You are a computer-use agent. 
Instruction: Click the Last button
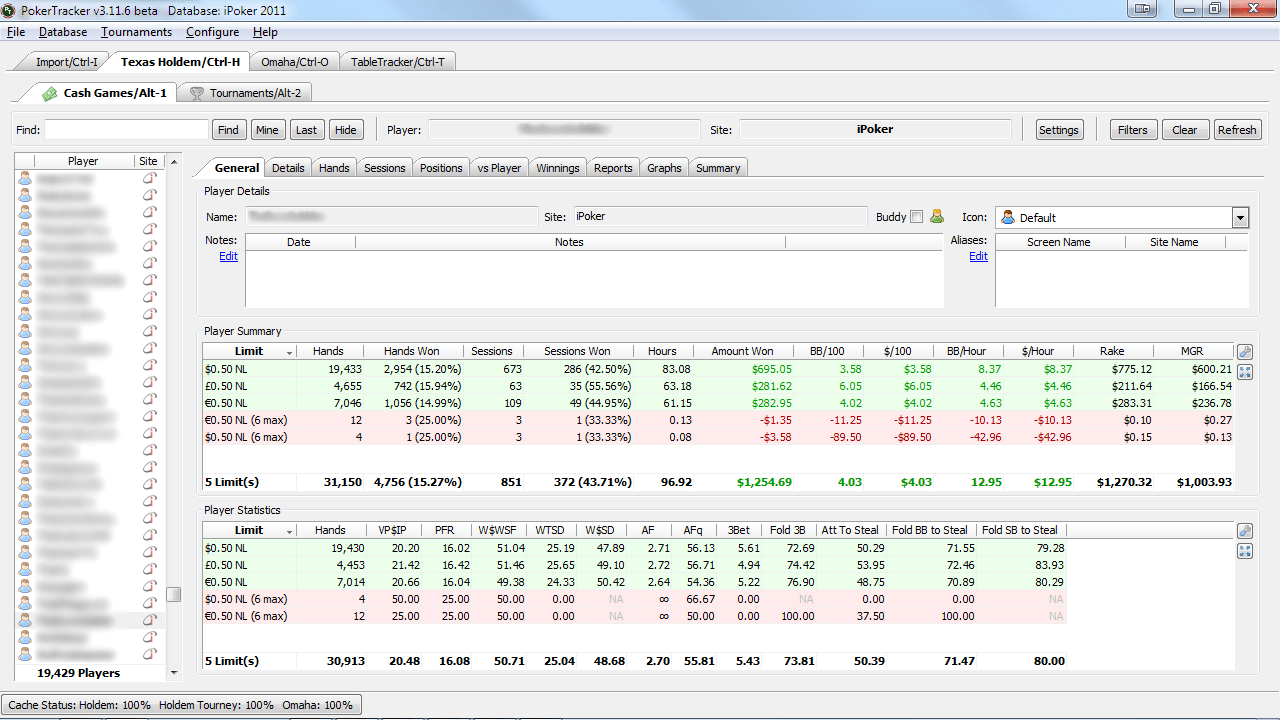tap(307, 130)
